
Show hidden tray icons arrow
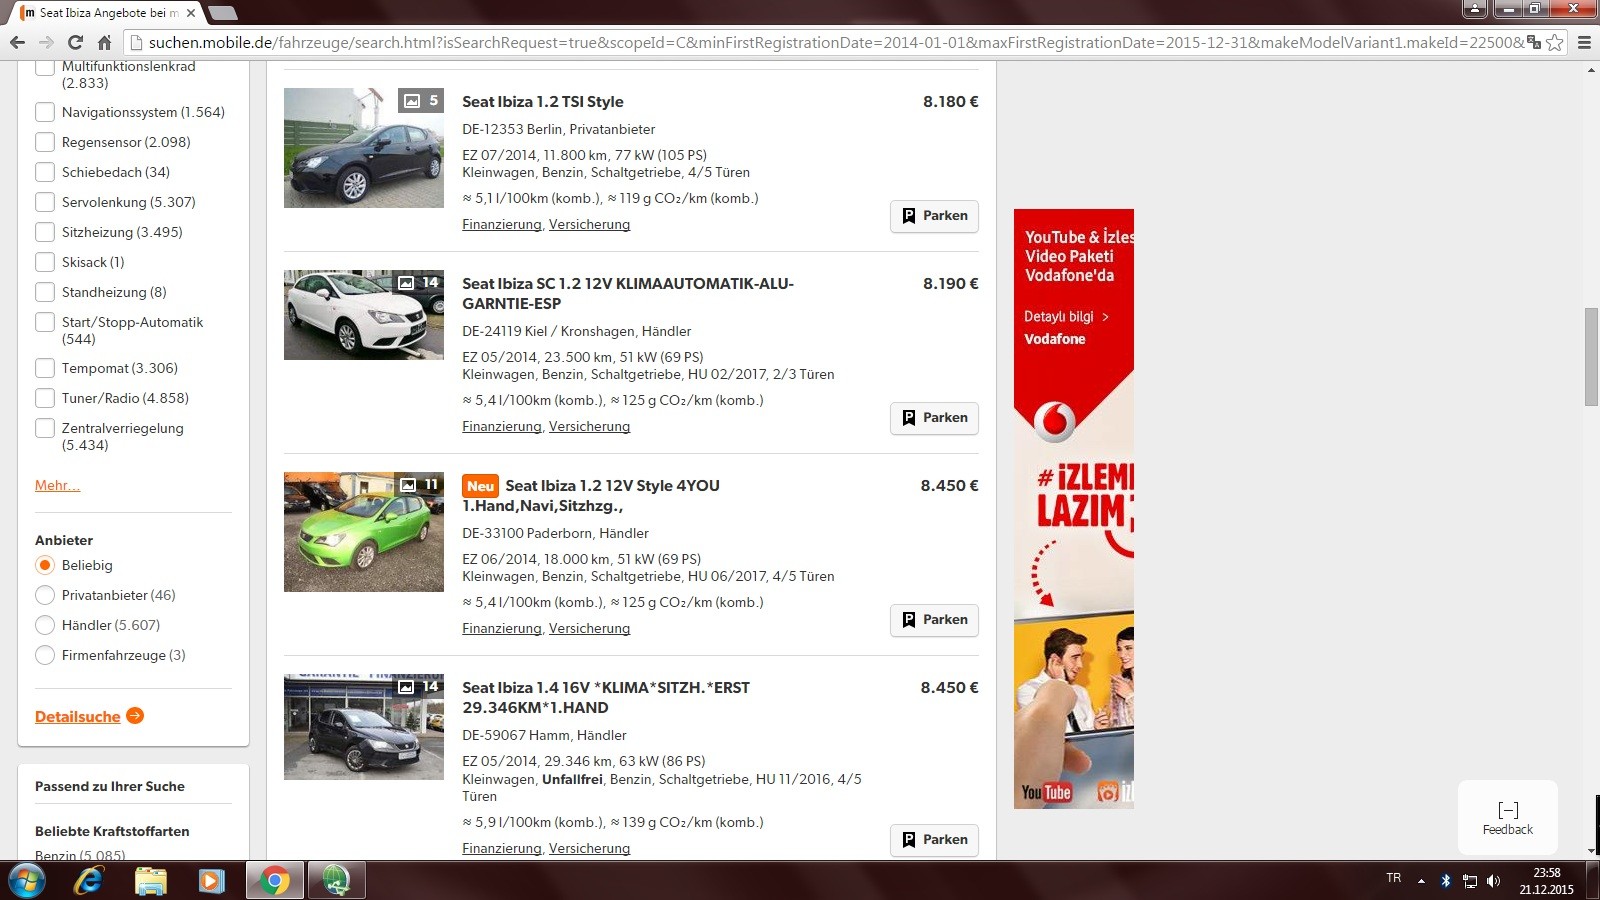pos(1421,881)
